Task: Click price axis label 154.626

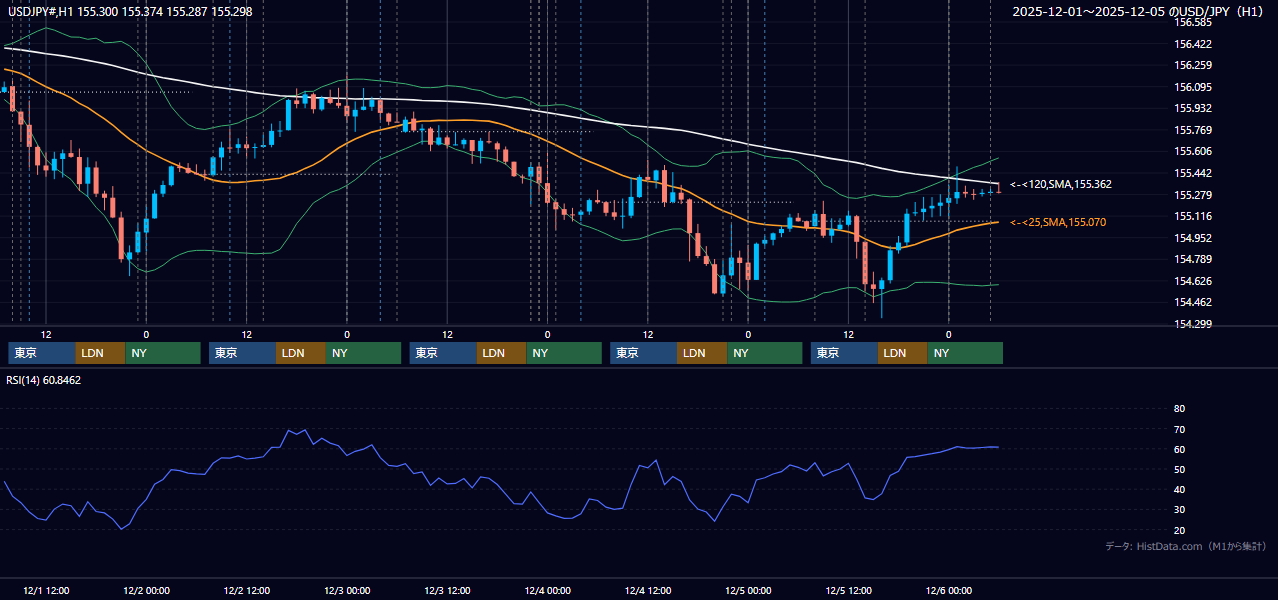Action: (1193, 281)
